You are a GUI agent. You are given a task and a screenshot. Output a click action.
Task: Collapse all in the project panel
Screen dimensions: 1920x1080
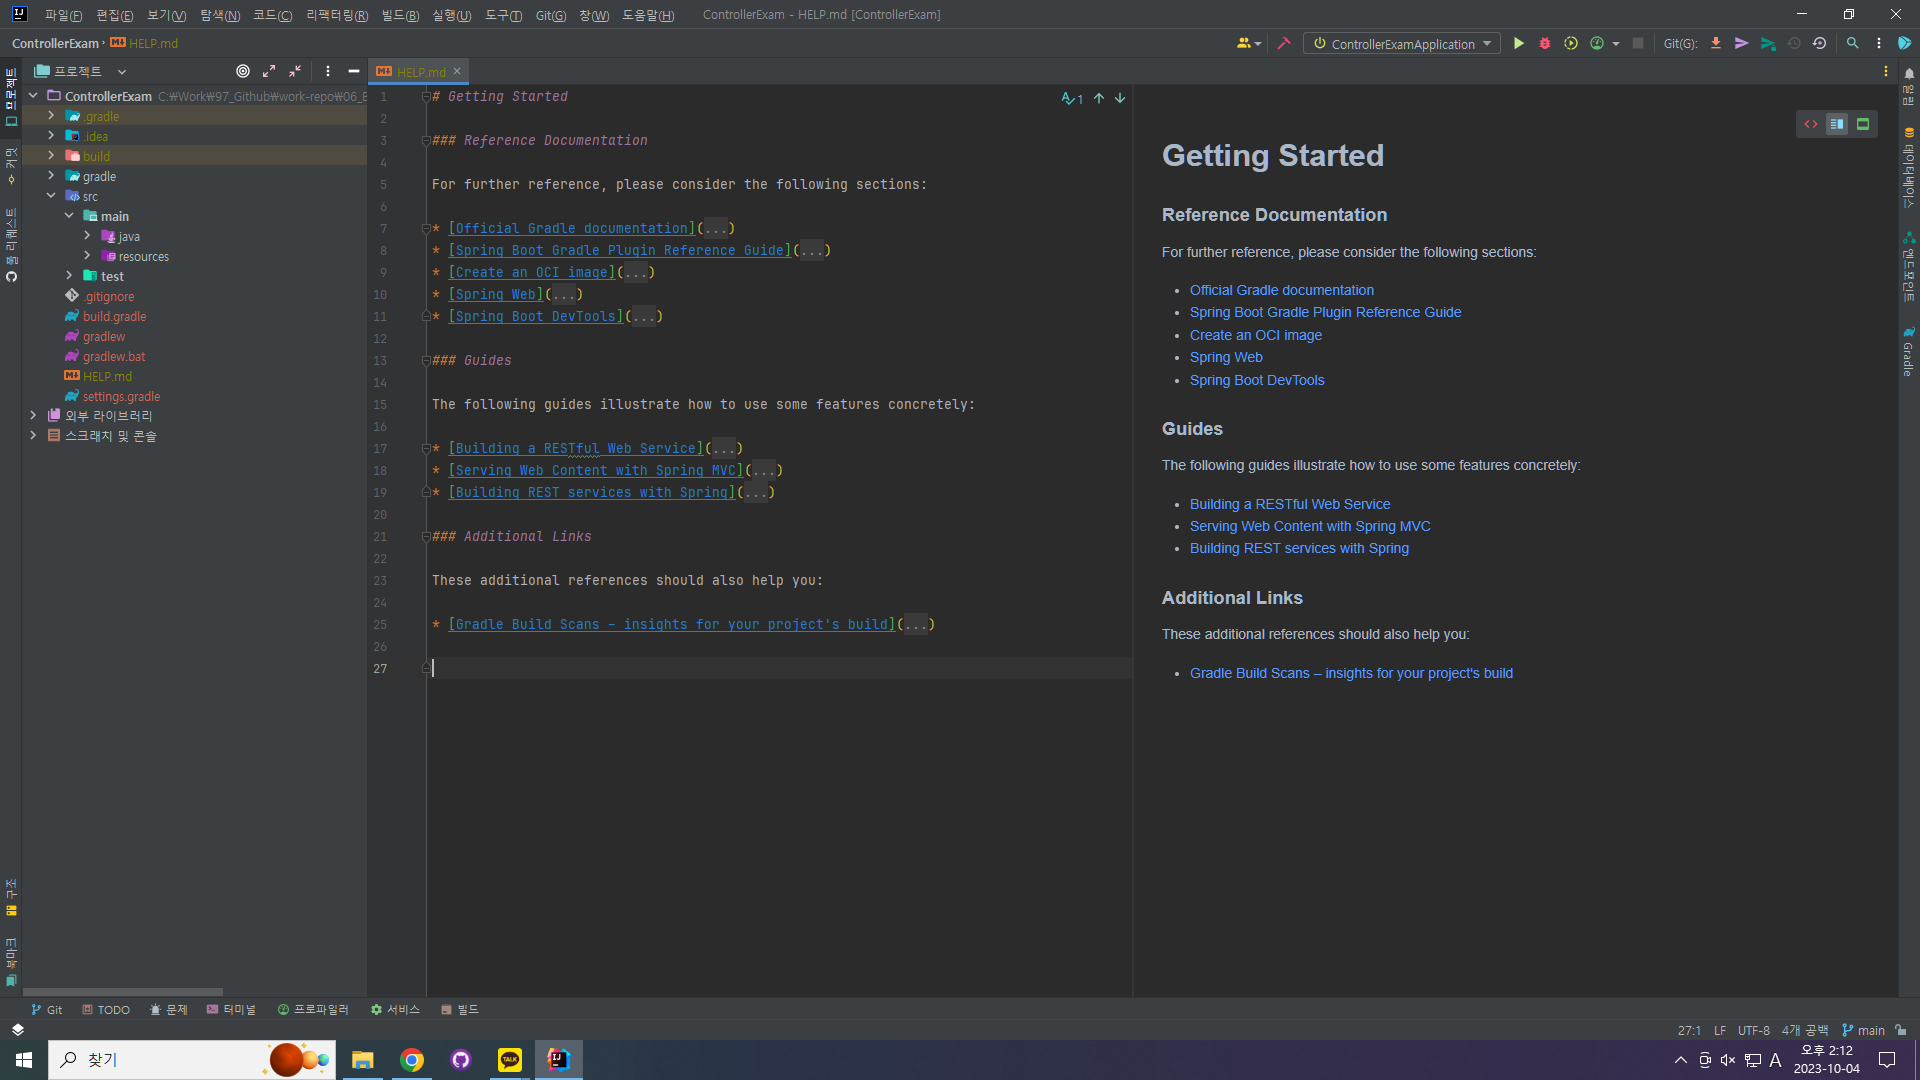point(295,71)
